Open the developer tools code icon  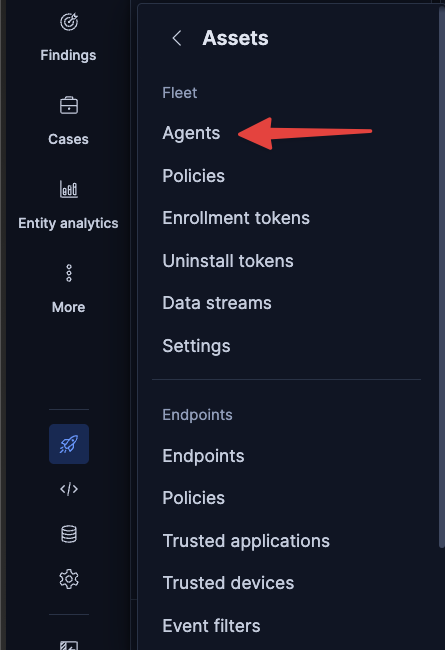[69, 489]
